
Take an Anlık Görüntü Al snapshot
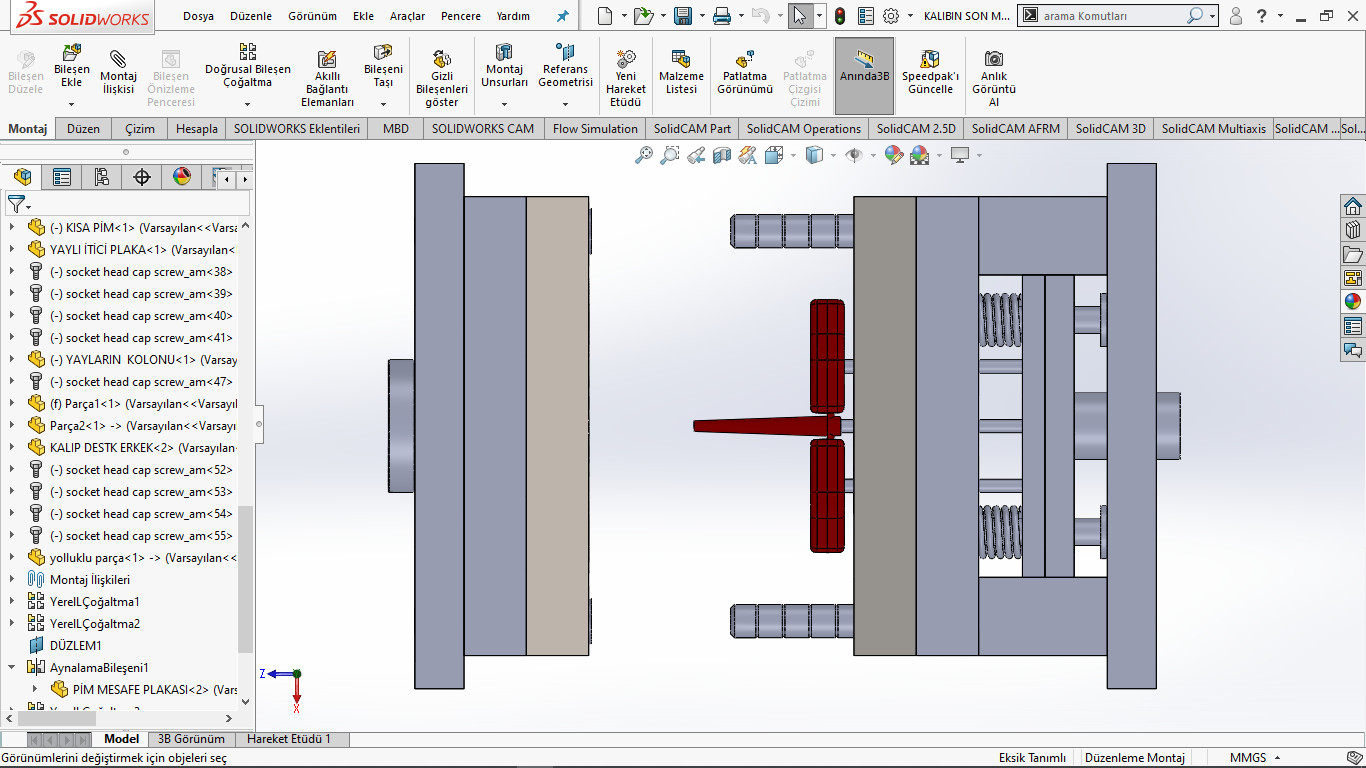coord(994,79)
